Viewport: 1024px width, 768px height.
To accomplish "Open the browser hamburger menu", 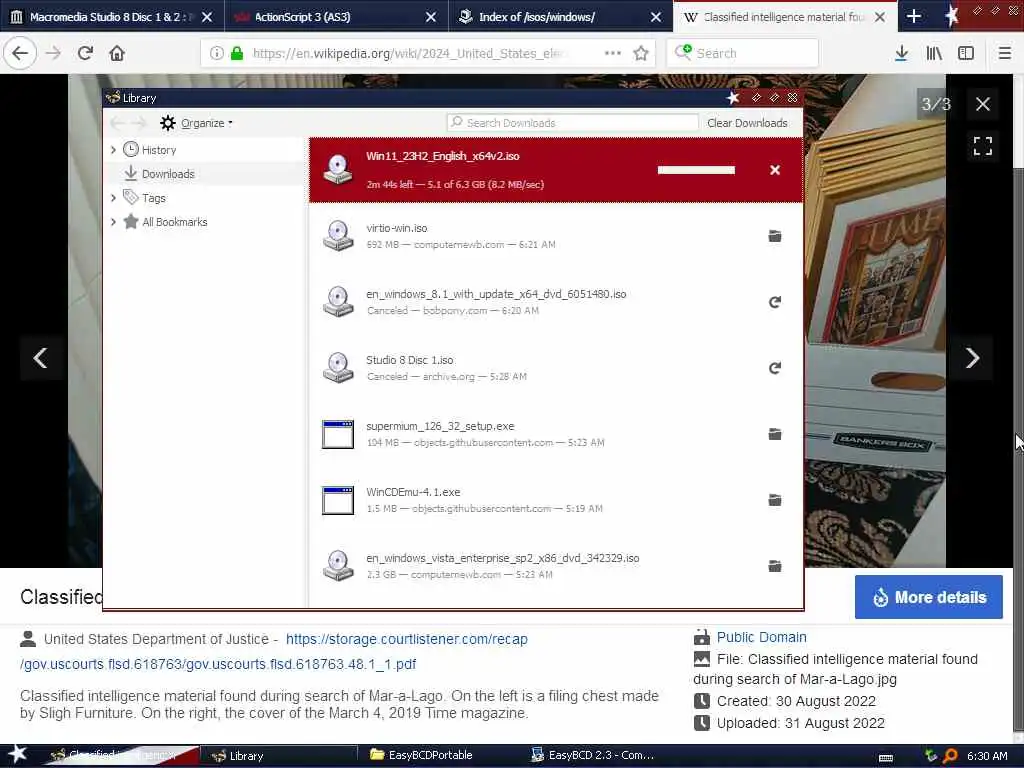I will click(x=1005, y=53).
